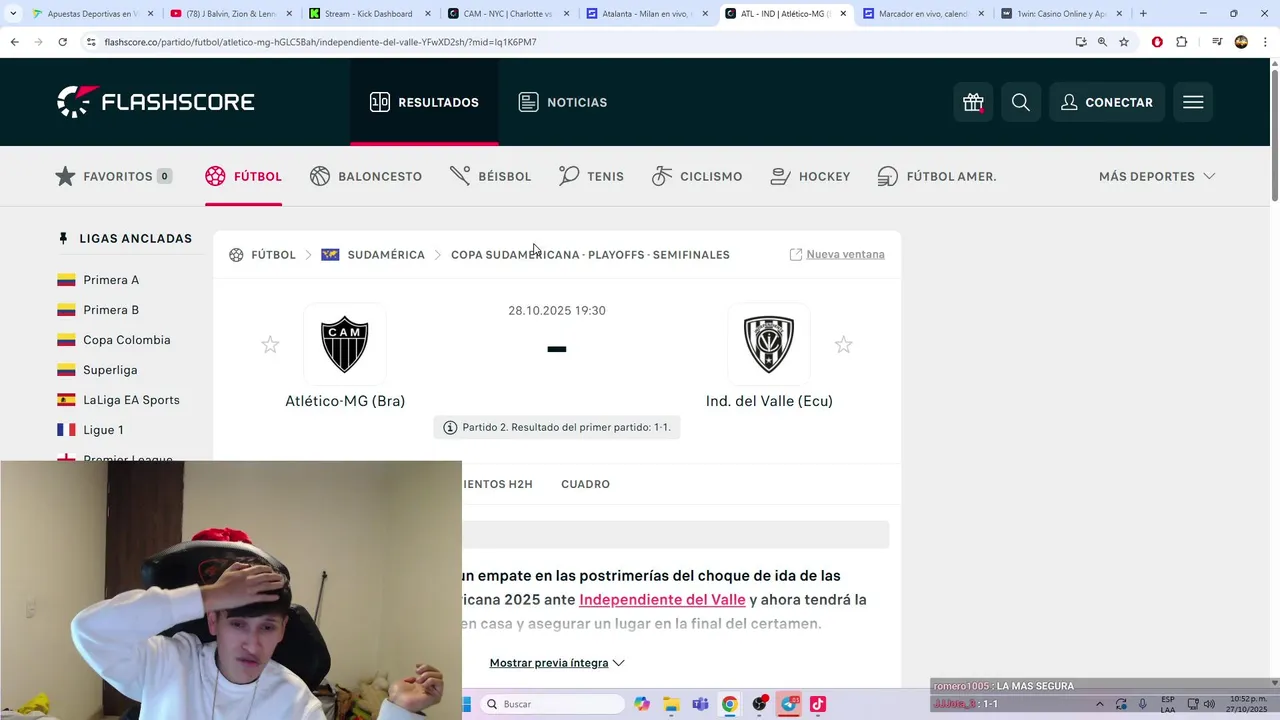Open browser zoom magnifier icon
This screenshot has width=1280, height=720.
(1102, 42)
